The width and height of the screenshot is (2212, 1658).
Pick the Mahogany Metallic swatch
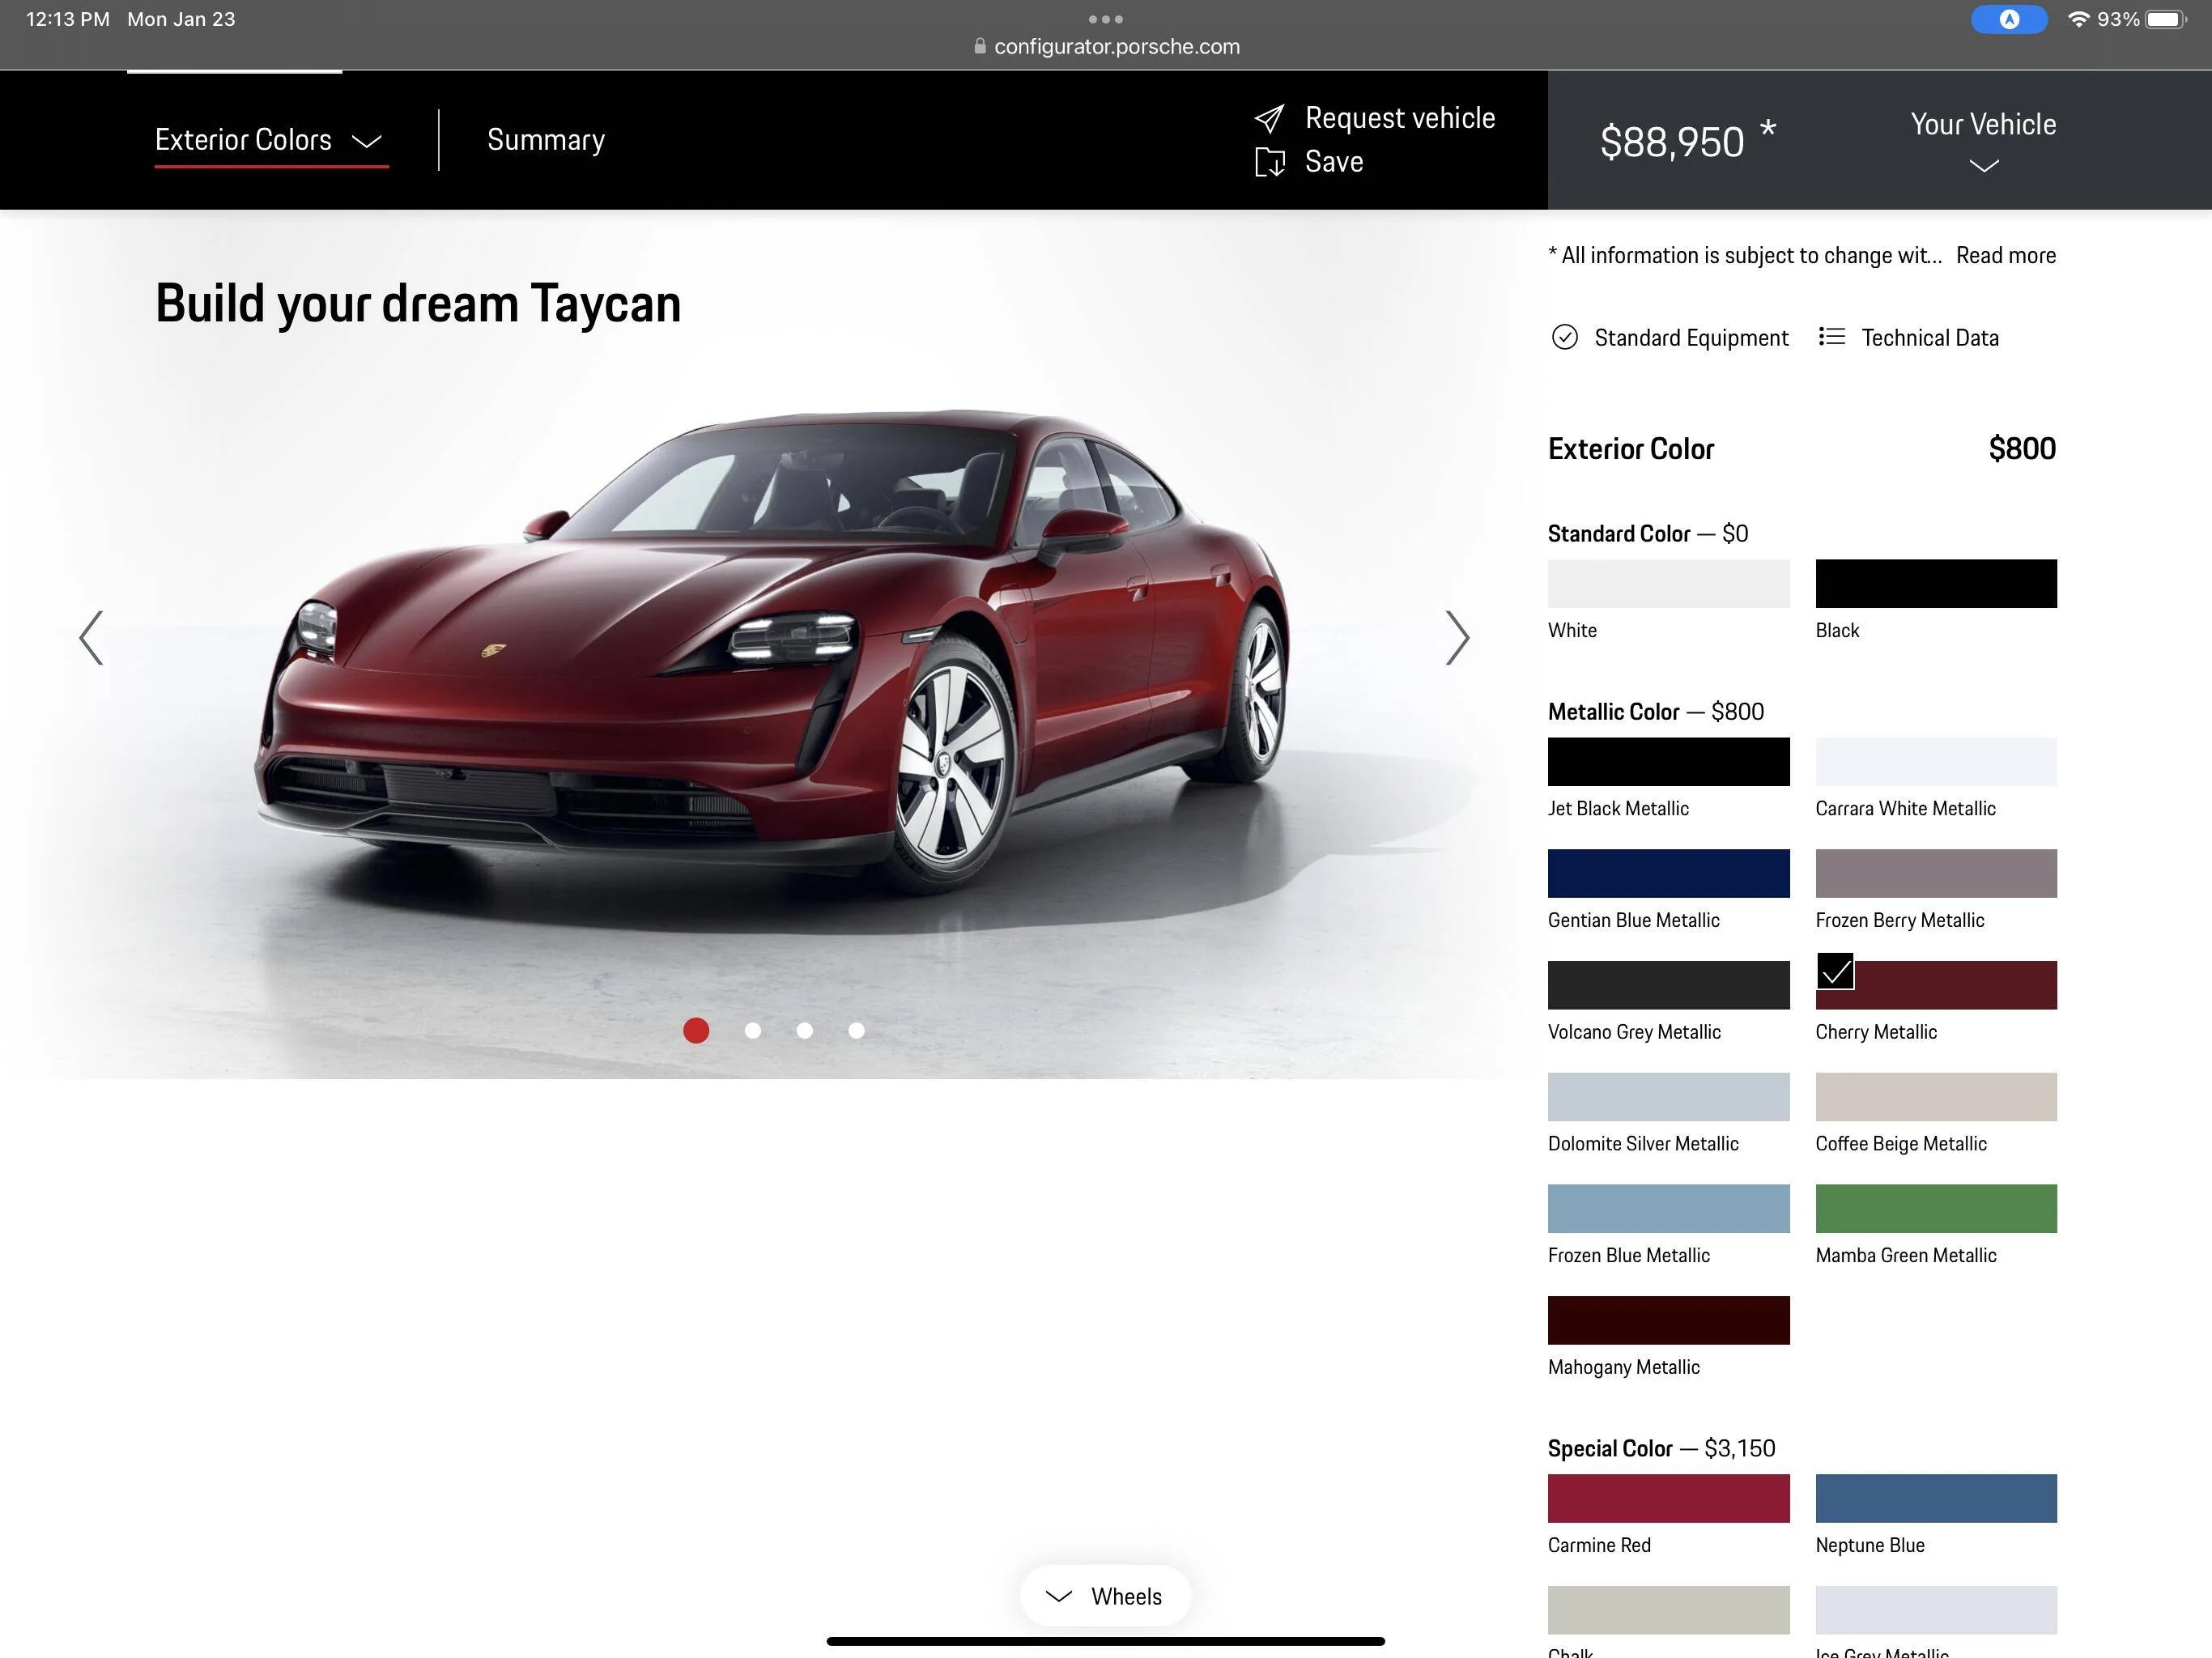coord(1668,1321)
